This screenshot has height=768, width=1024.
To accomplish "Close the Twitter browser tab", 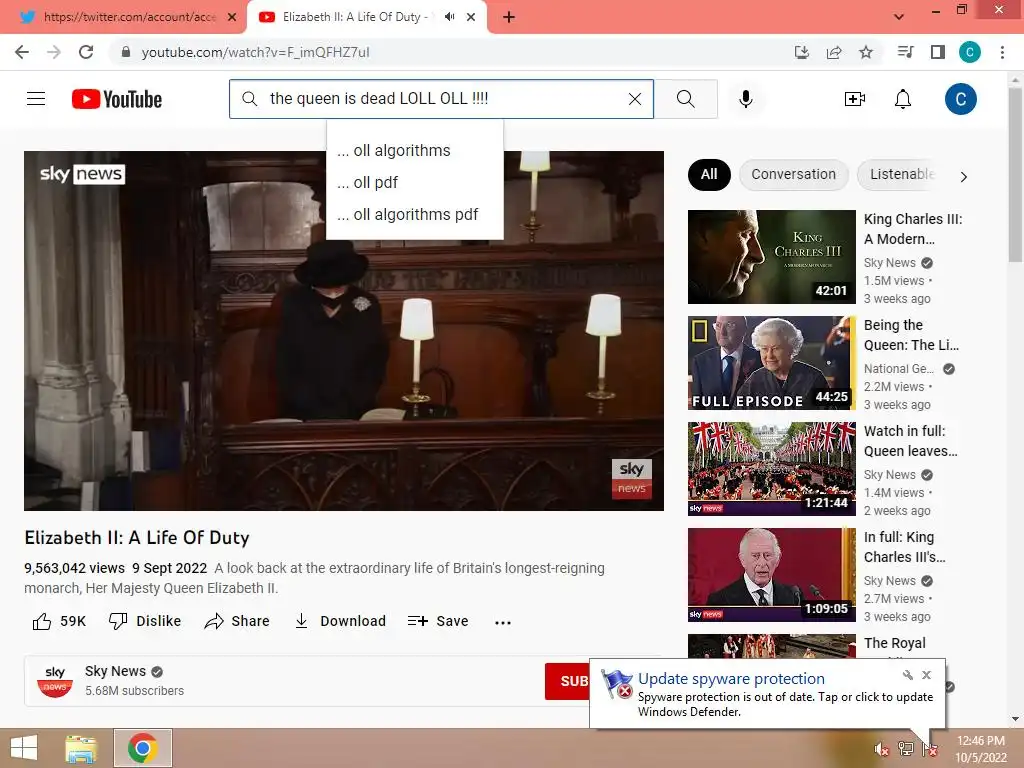I will tap(232, 17).
